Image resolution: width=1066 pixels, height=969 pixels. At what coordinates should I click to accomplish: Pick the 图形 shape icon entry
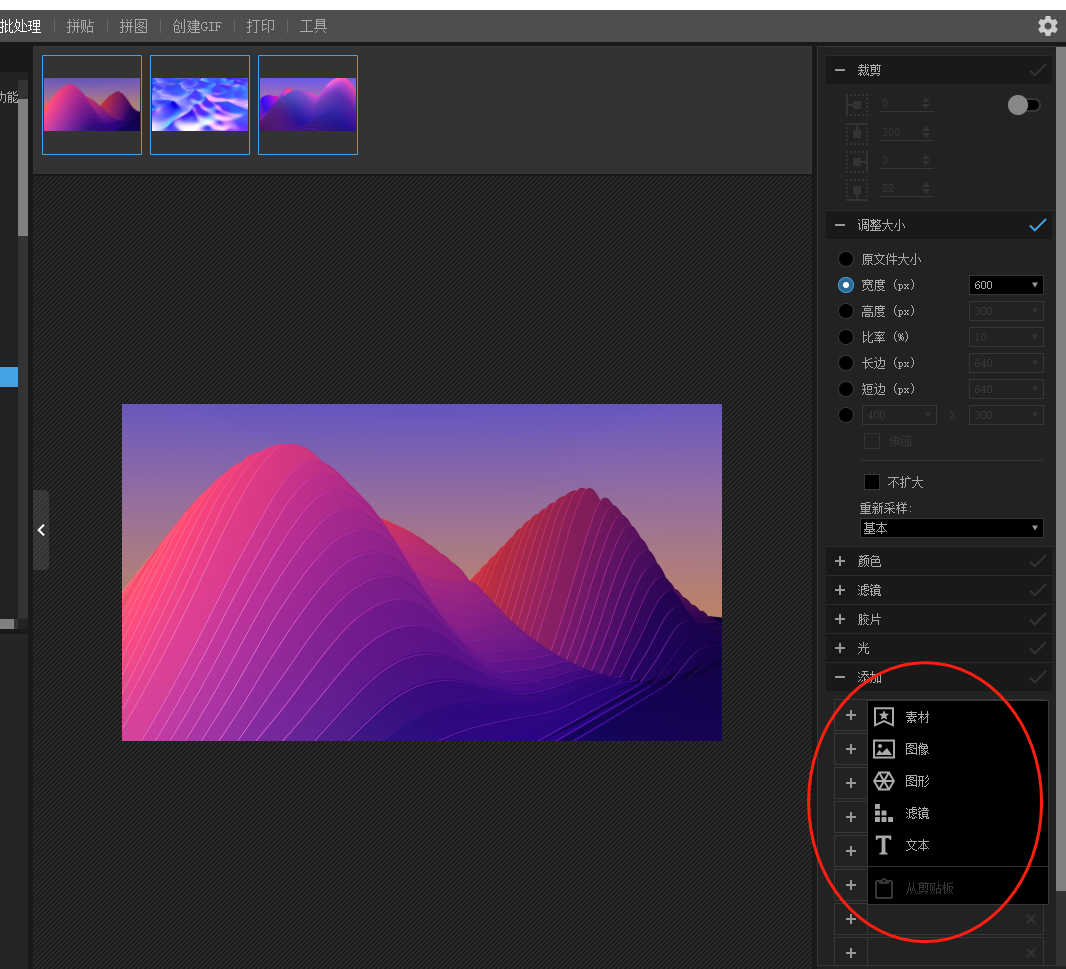pyautogui.click(x=883, y=781)
